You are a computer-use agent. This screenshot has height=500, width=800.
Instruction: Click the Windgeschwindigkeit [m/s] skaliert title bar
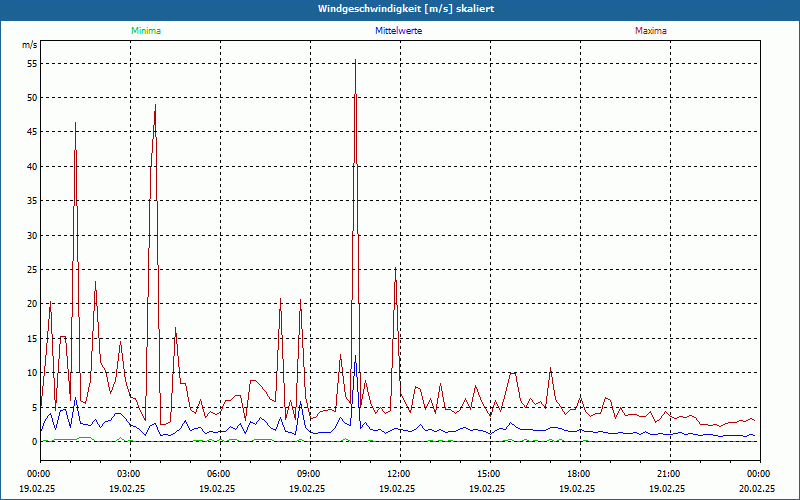(x=400, y=9)
